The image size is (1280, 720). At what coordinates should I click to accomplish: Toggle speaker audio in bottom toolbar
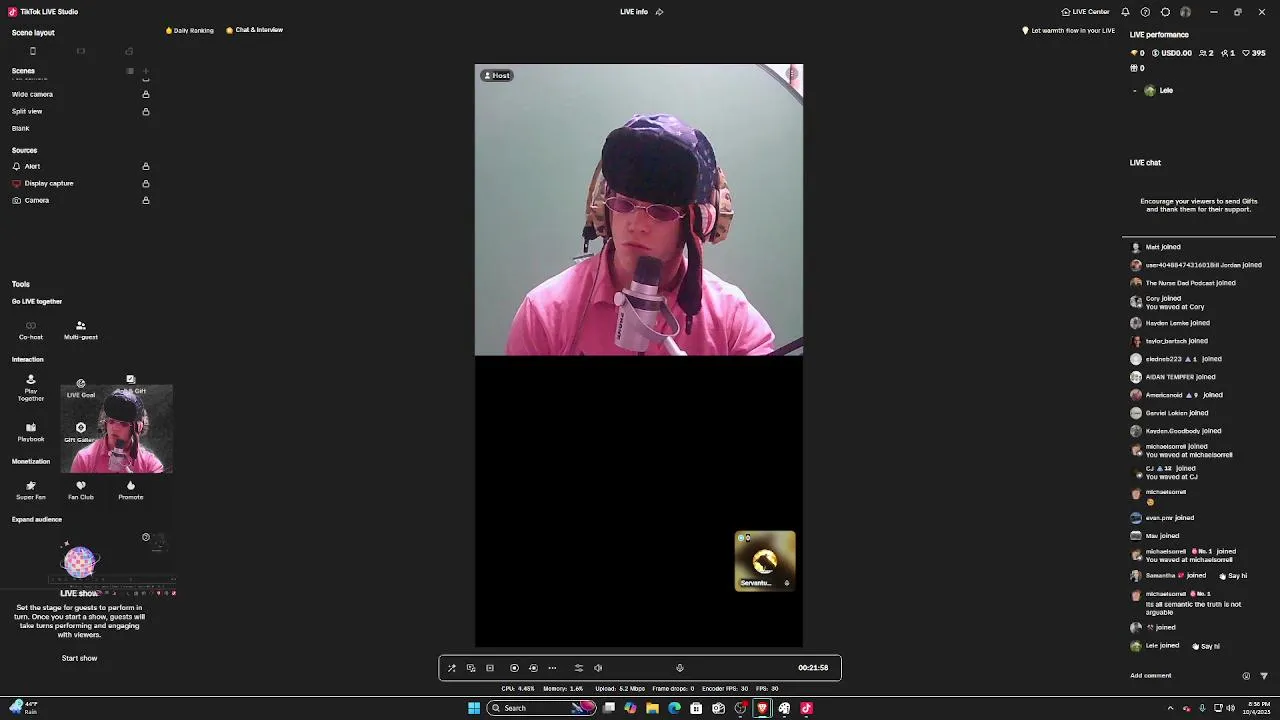598,668
